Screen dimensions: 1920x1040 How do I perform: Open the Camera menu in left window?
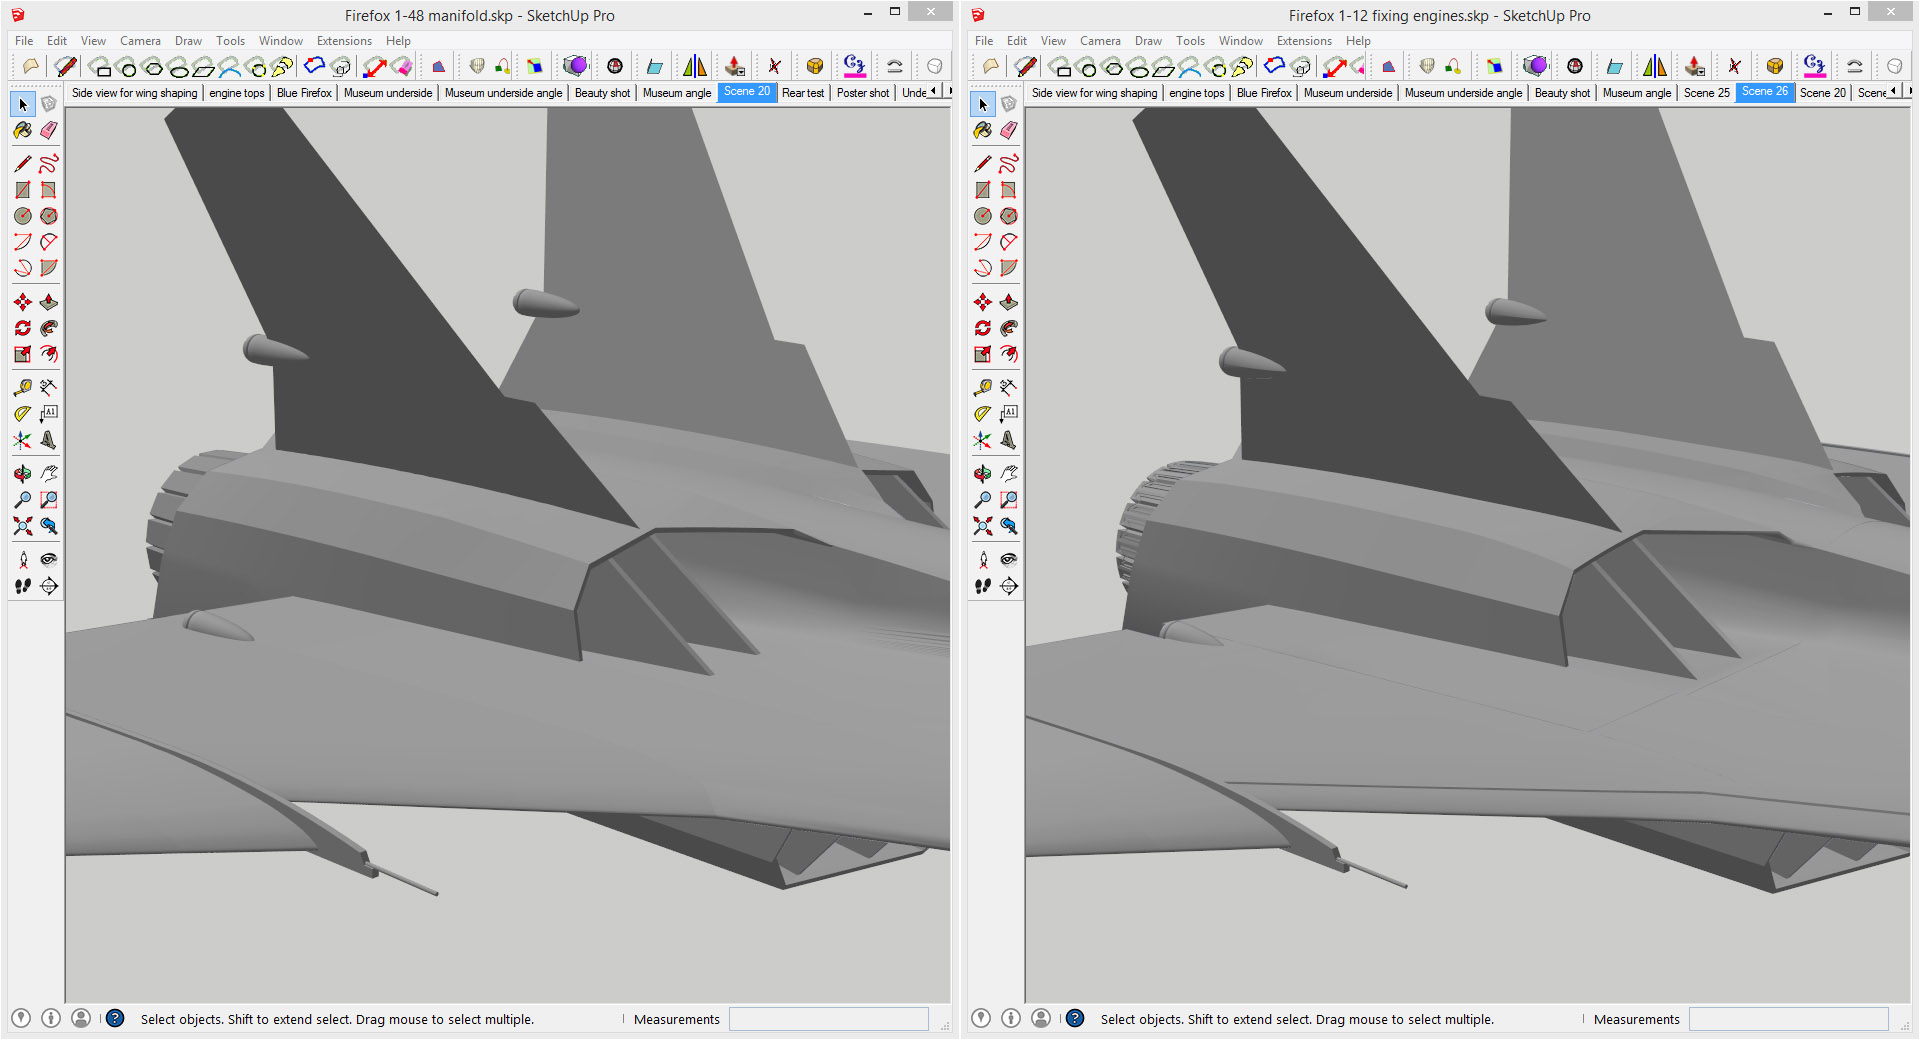coord(140,41)
